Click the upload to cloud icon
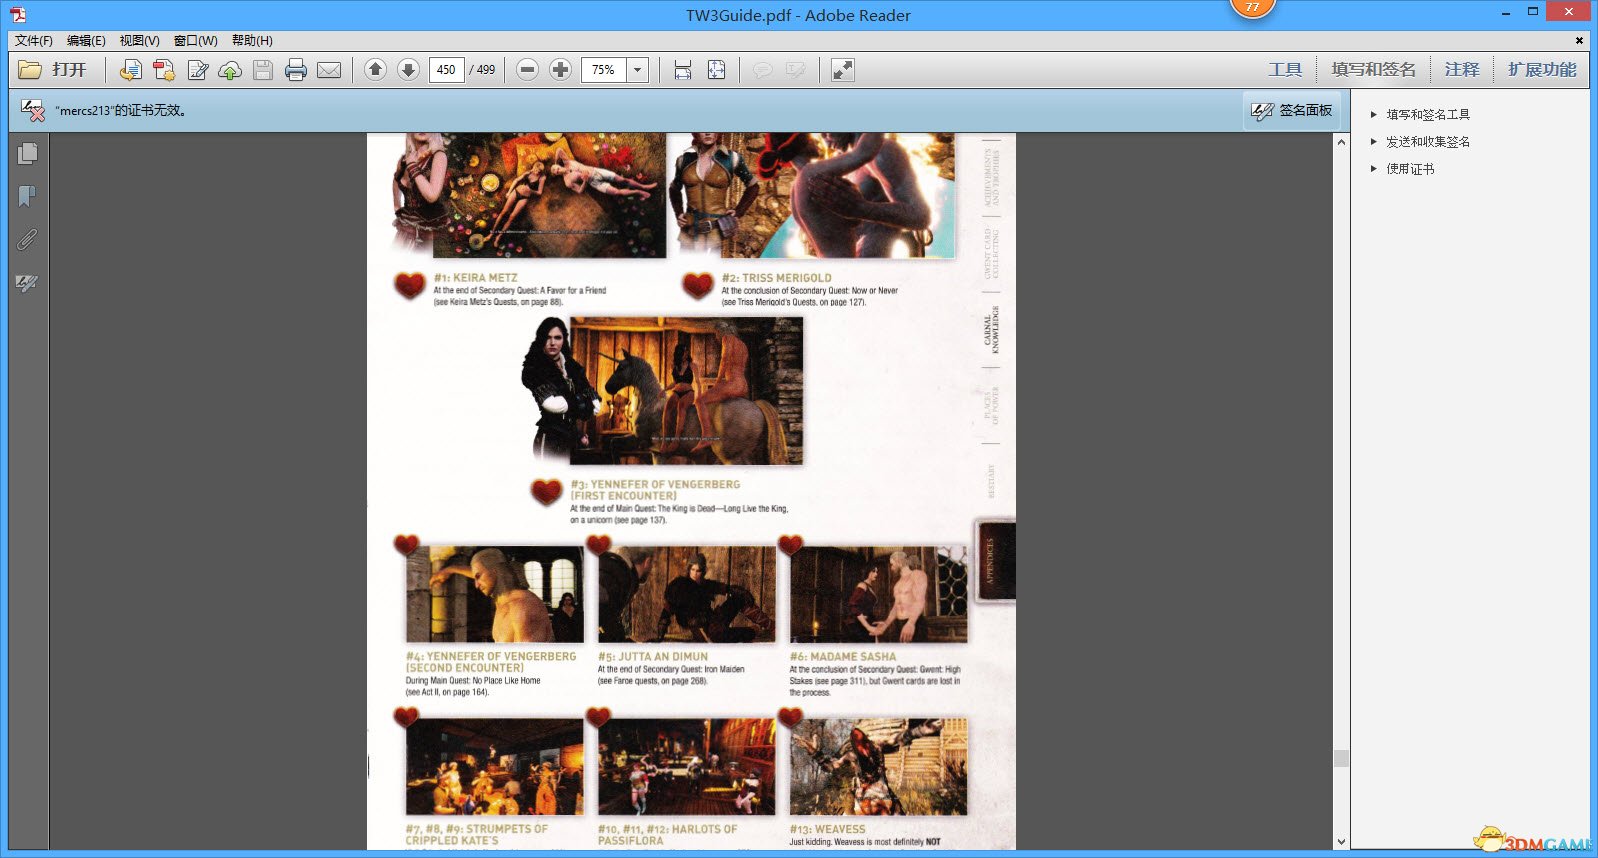This screenshot has width=1598, height=858. (x=230, y=70)
